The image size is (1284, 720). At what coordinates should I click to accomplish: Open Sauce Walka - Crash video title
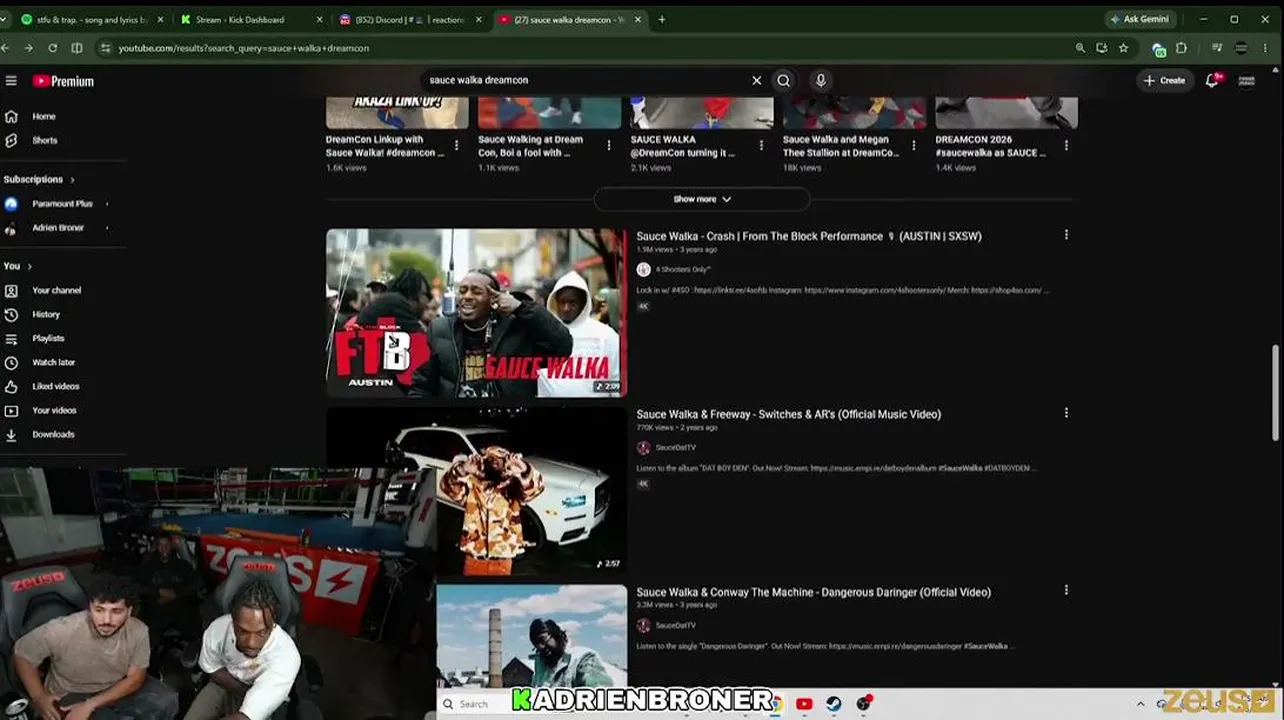pos(809,236)
